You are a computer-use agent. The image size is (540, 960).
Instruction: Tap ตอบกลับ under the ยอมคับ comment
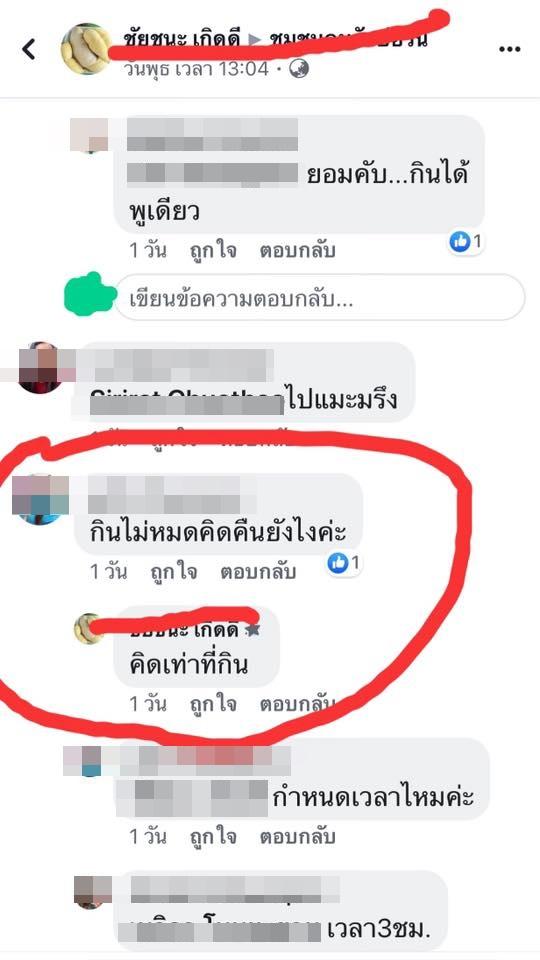298,250
